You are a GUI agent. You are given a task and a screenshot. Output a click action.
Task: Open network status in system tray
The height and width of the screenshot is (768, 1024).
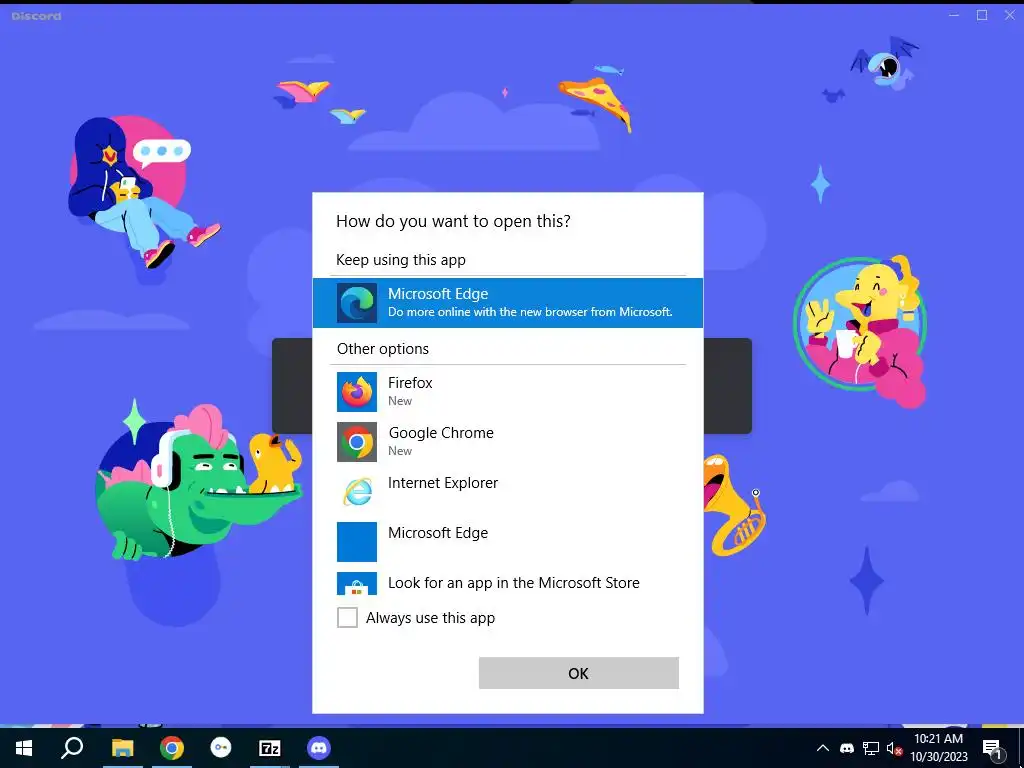point(871,748)
